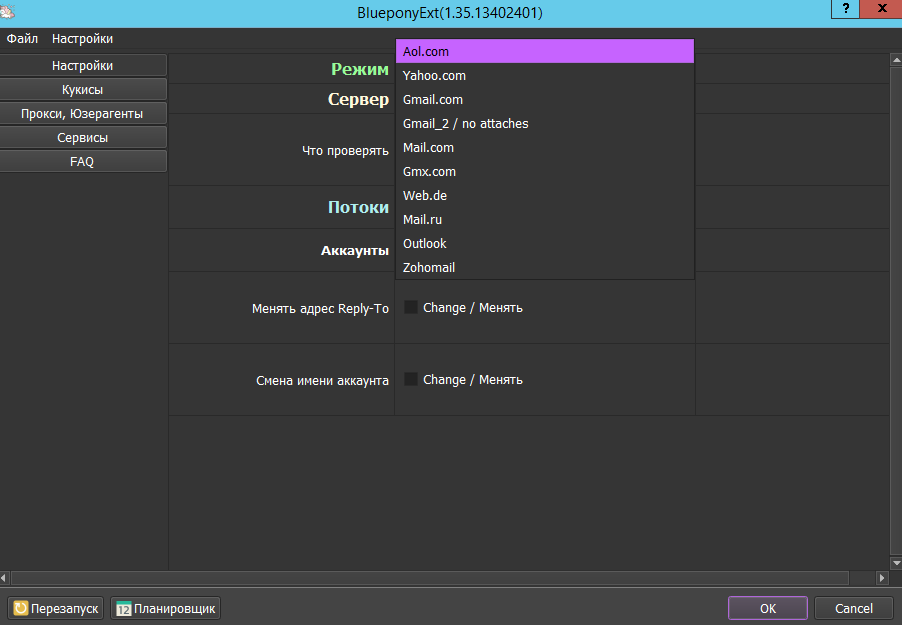Click the vertical scrollbar down arrow

[897, 563]
